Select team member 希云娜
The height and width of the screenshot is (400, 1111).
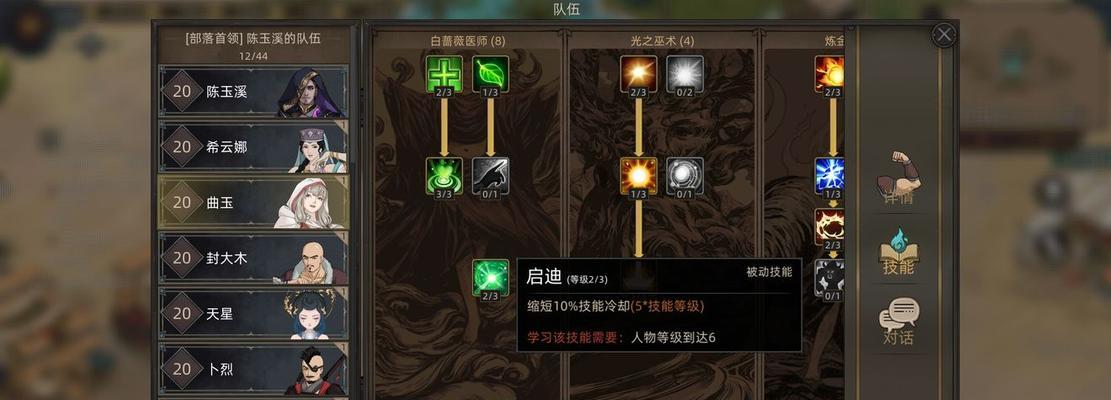click(254, 147)
